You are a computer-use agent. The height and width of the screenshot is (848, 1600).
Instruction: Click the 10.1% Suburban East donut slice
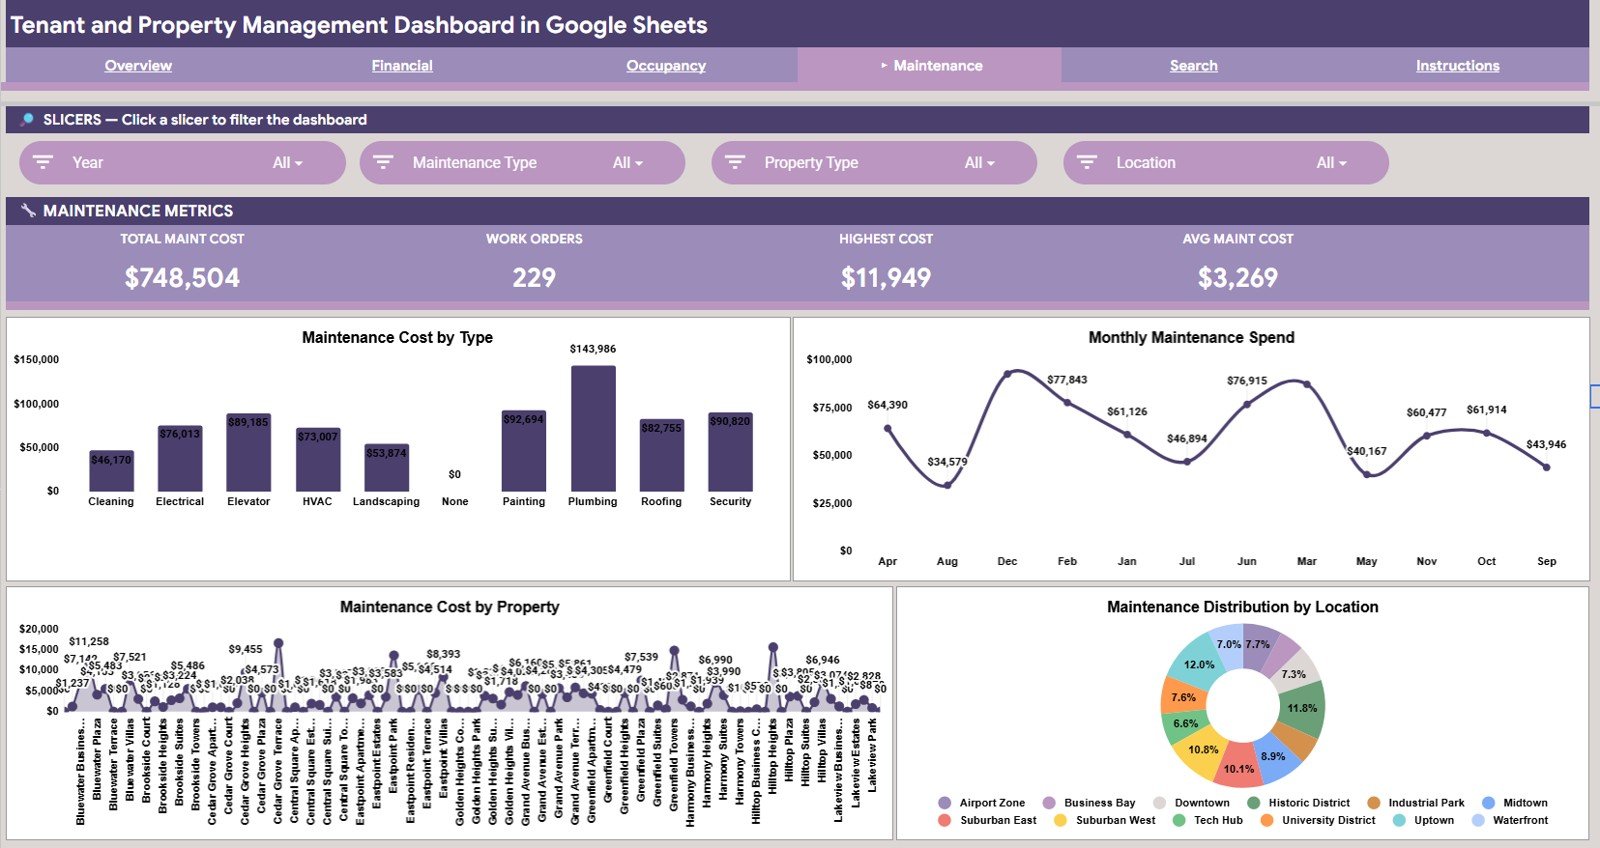[x=1239, y=768]
